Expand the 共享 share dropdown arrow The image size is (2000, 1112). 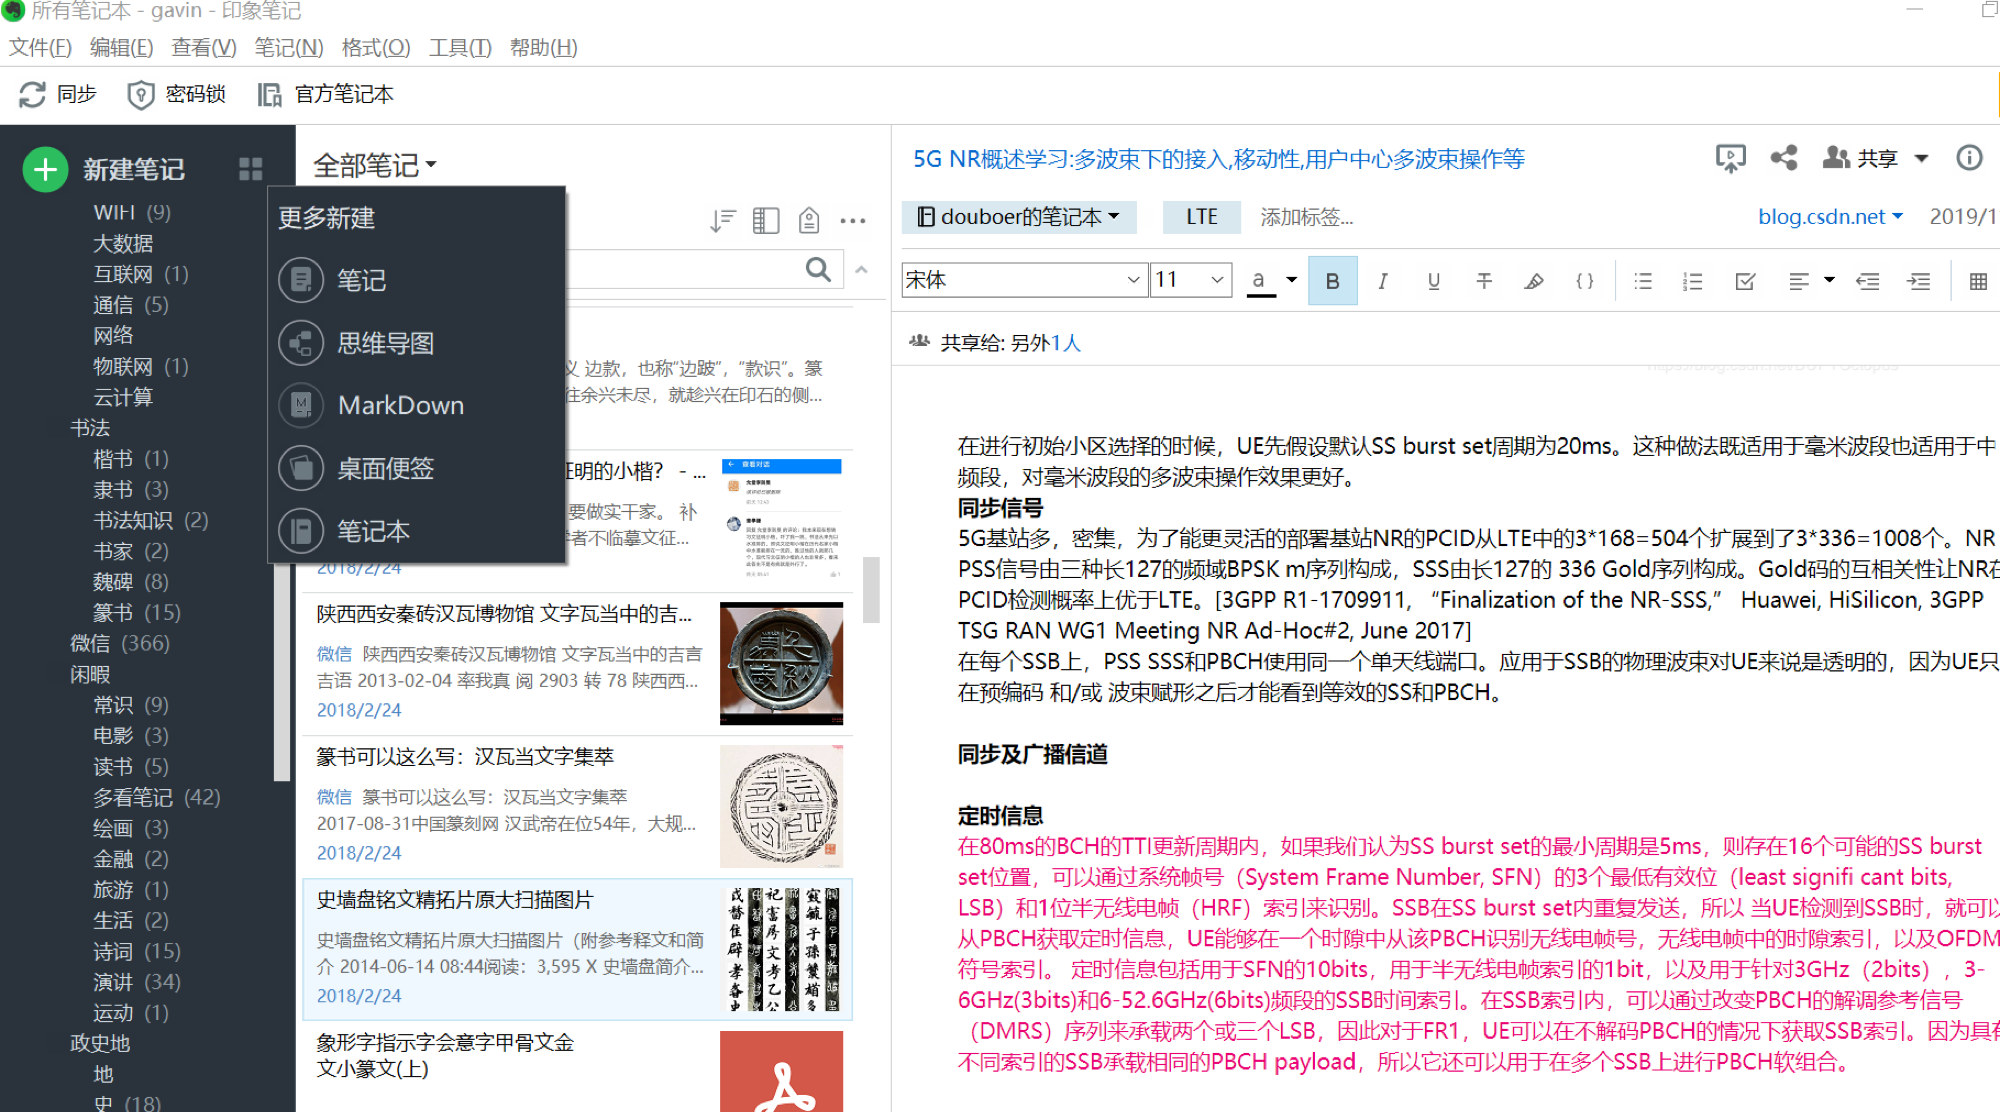click(1921, 158)
